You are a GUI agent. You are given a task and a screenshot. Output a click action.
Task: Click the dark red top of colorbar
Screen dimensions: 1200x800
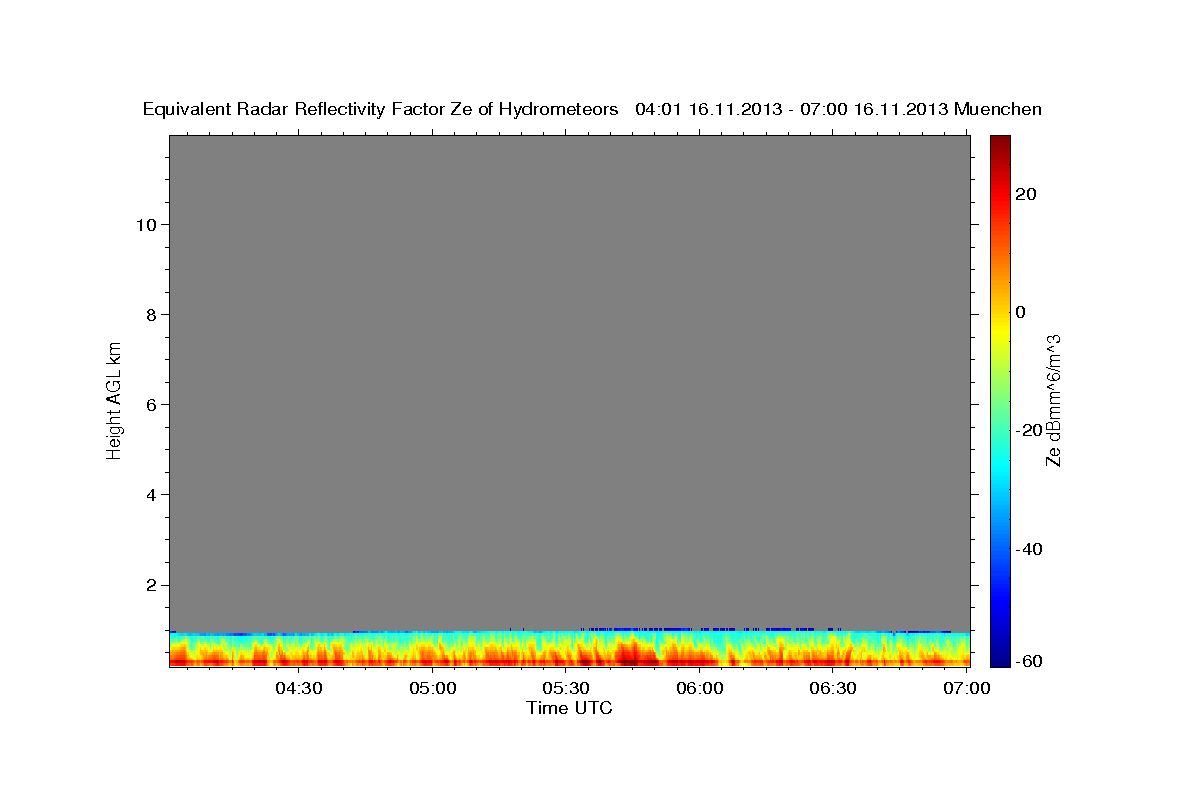pos(1000,142)
